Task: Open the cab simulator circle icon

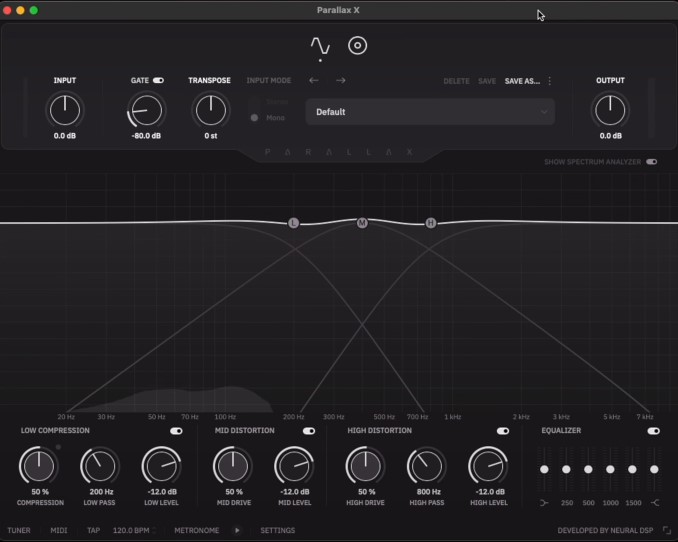Action: coord(358,45)
